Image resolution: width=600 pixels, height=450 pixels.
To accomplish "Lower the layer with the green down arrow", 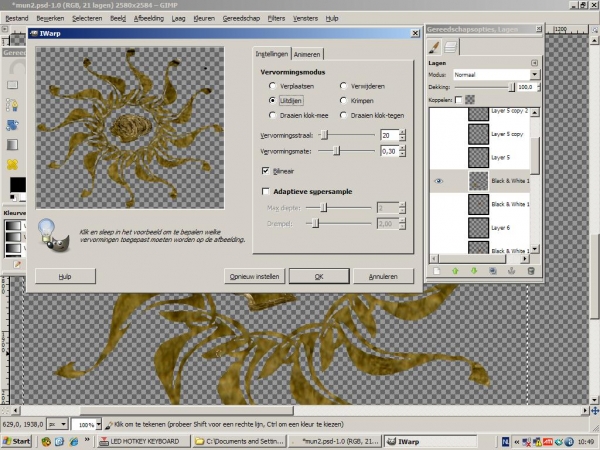I will pyautogui.click(x=474, y=271).
